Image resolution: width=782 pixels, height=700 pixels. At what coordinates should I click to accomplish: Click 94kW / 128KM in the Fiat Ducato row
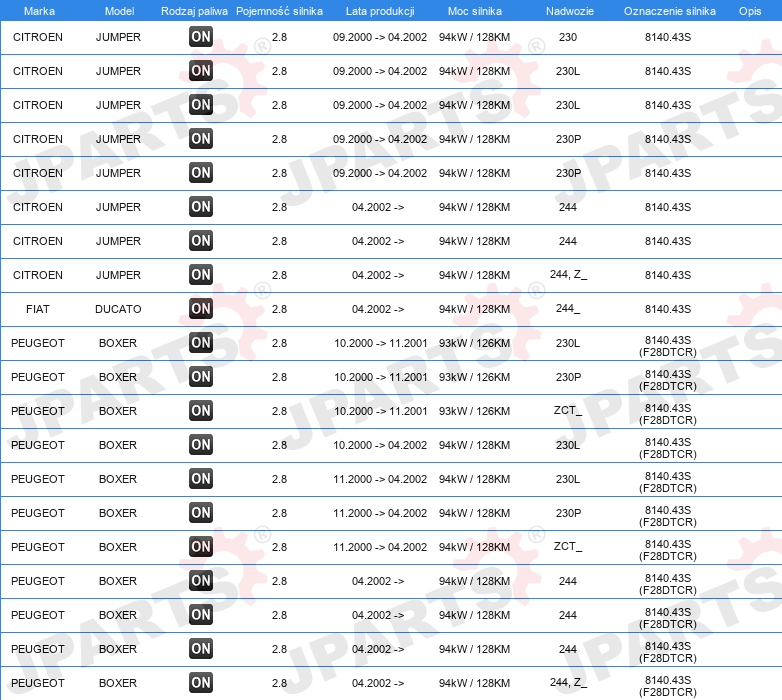(x=474, y=309)
